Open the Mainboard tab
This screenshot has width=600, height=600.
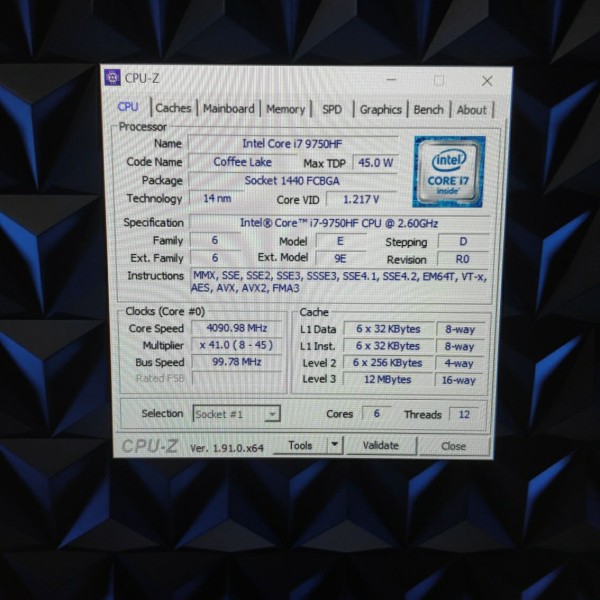[x=228, y=109]
